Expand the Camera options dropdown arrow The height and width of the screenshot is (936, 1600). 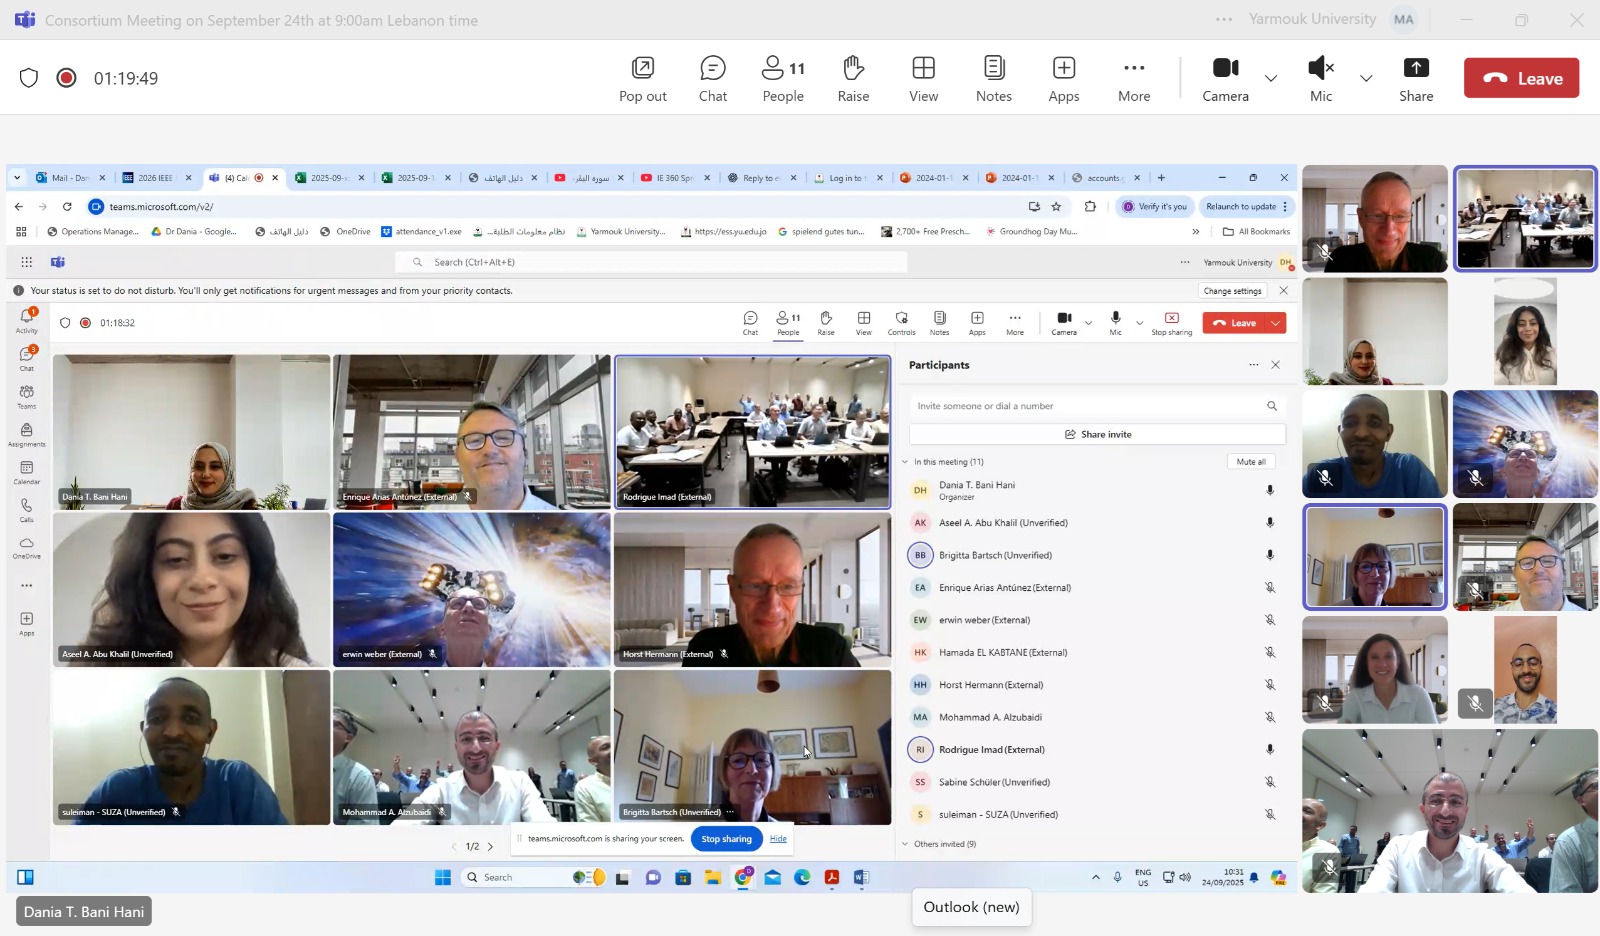coord(1270,78)
